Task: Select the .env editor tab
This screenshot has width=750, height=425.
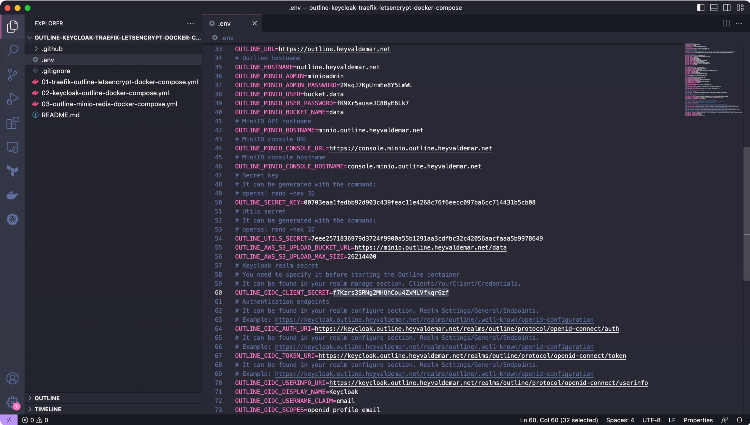Action: pyautogui.click(x=232, y=23)
